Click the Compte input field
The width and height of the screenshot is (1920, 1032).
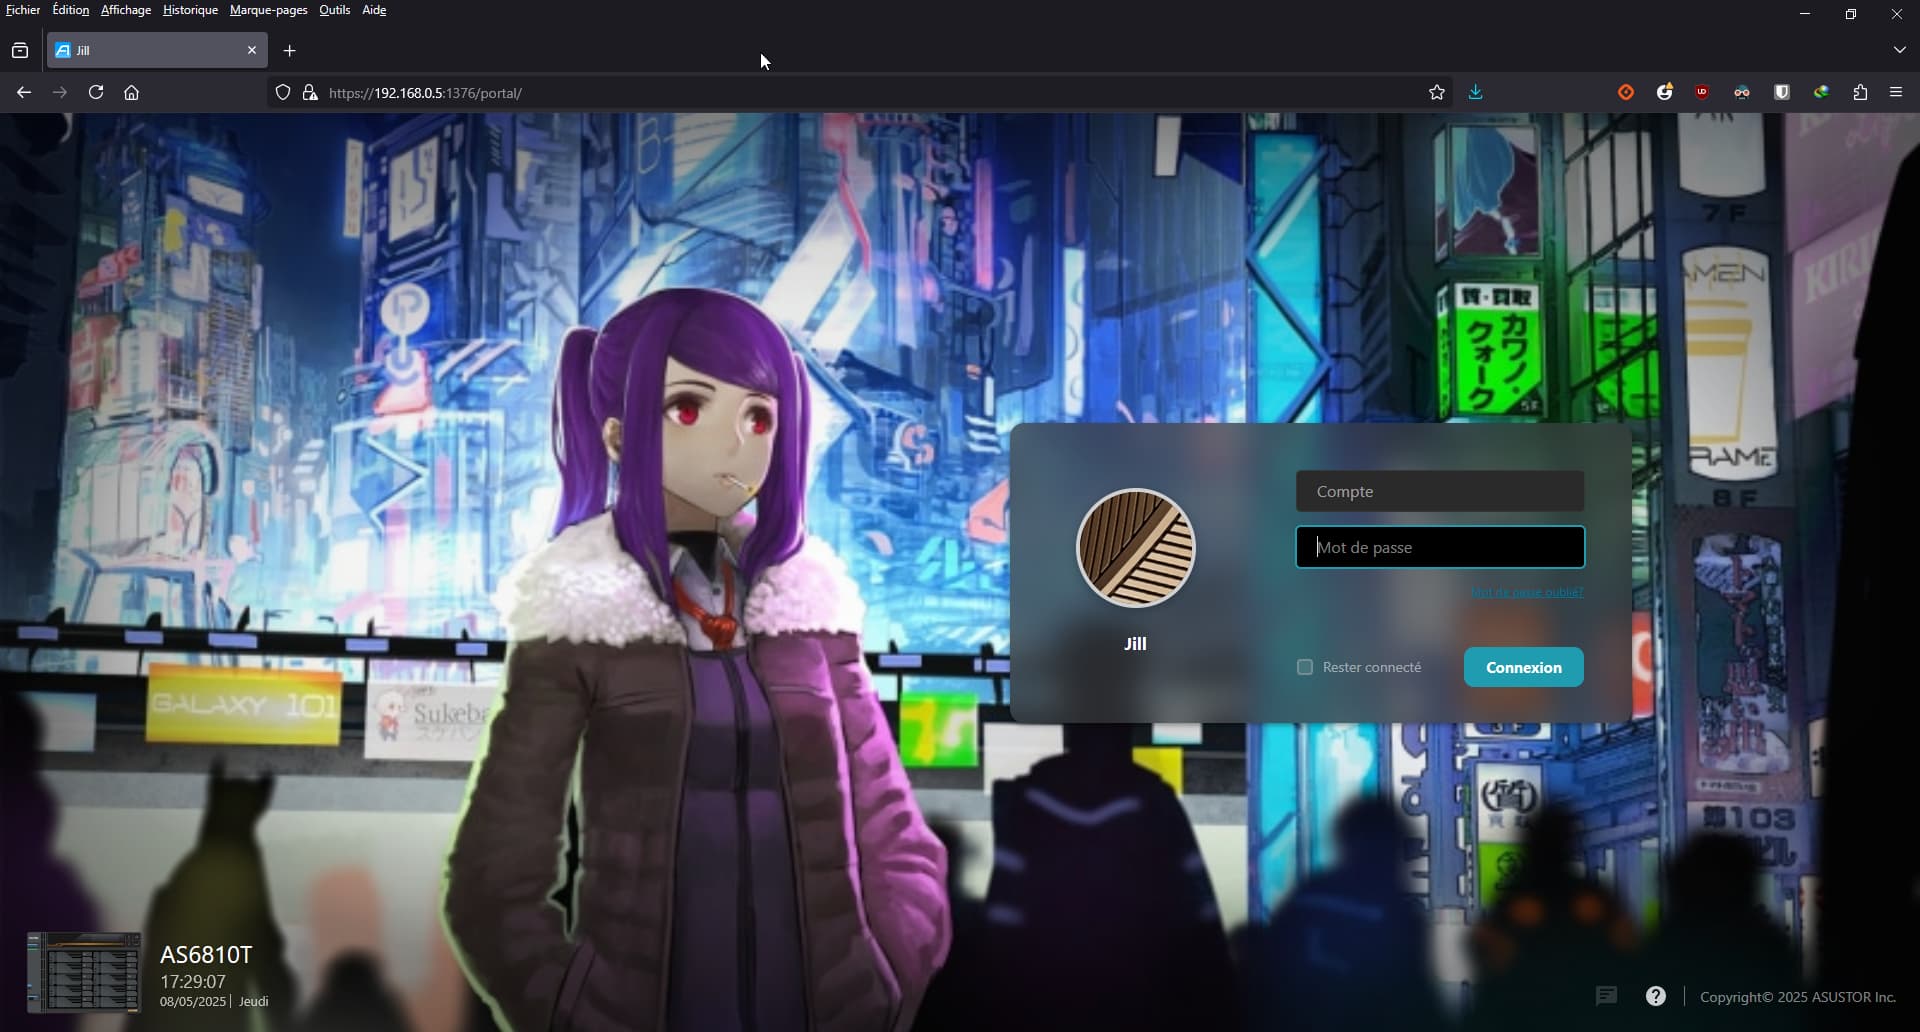[1440, 492]
